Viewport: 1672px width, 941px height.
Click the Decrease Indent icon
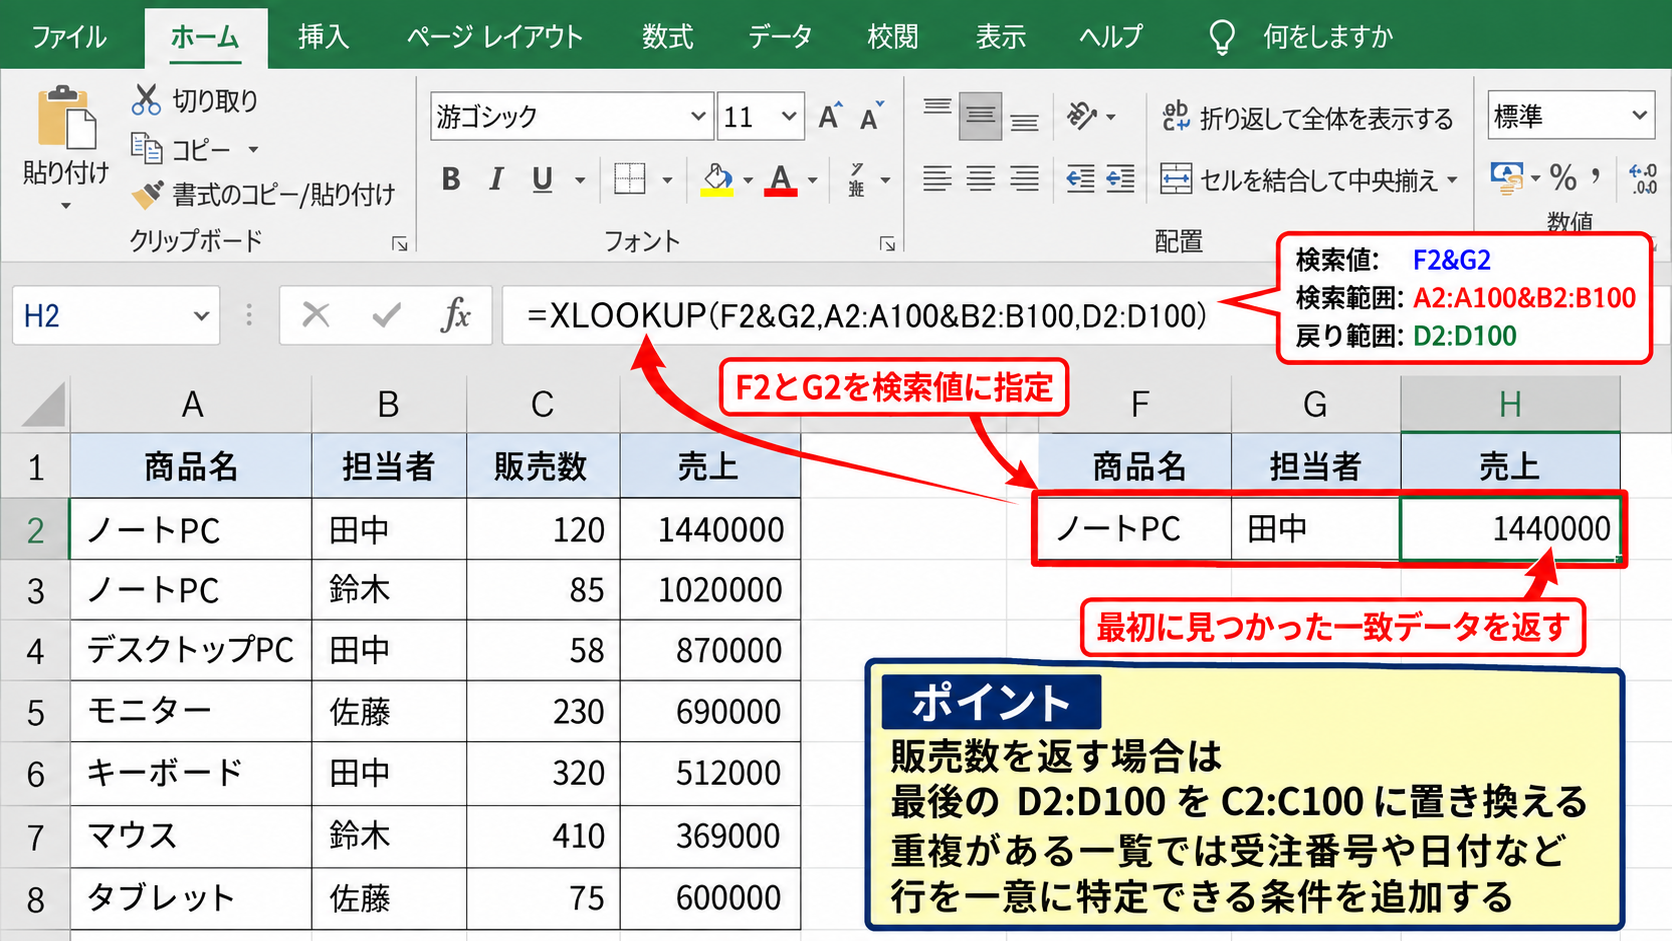[1080, 180]
